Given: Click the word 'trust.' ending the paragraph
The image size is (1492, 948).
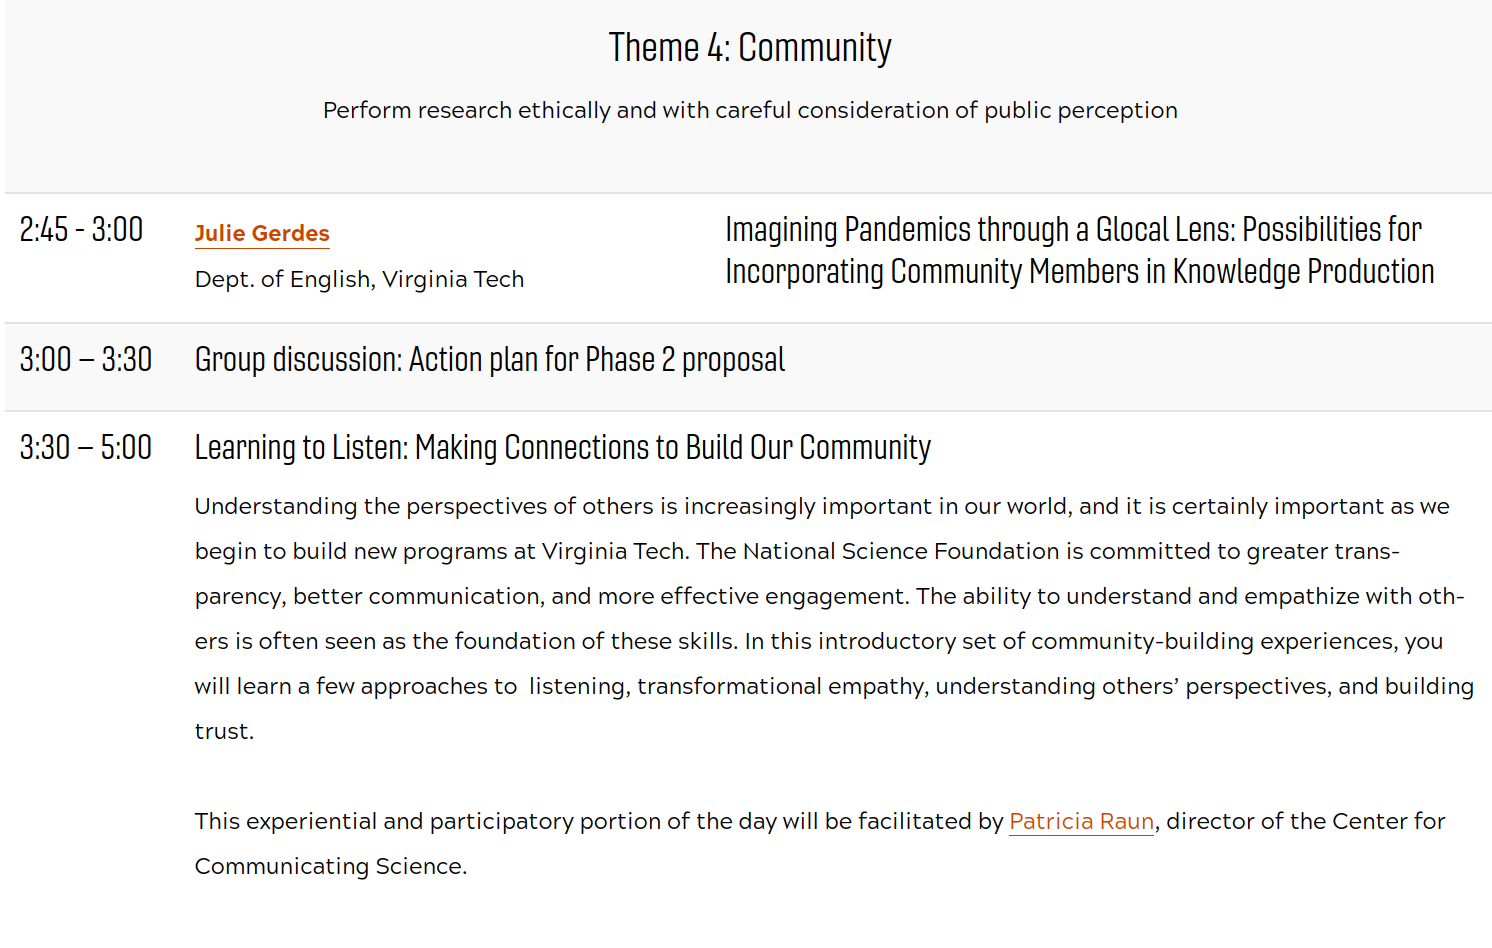Looking at the screenshot, I should pyautogui.click(x=225, y=731).
